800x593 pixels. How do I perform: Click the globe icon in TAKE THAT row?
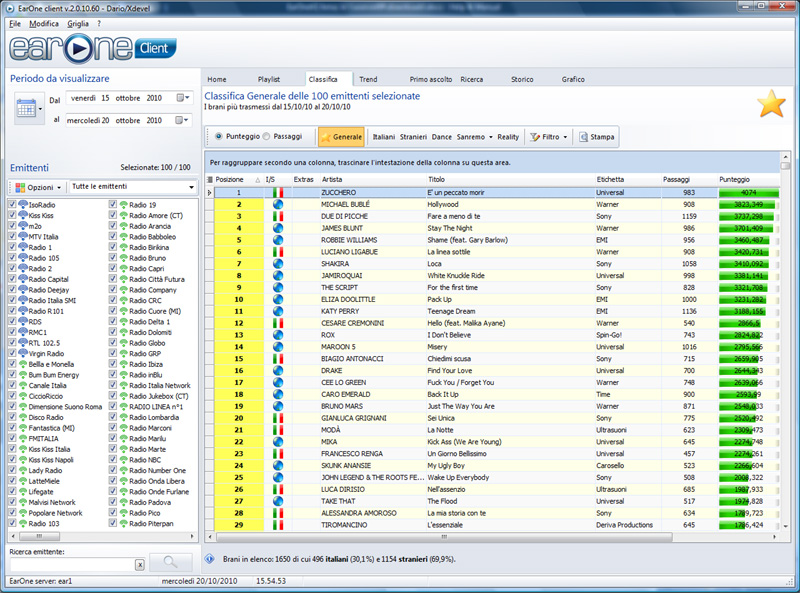[278, 501]
